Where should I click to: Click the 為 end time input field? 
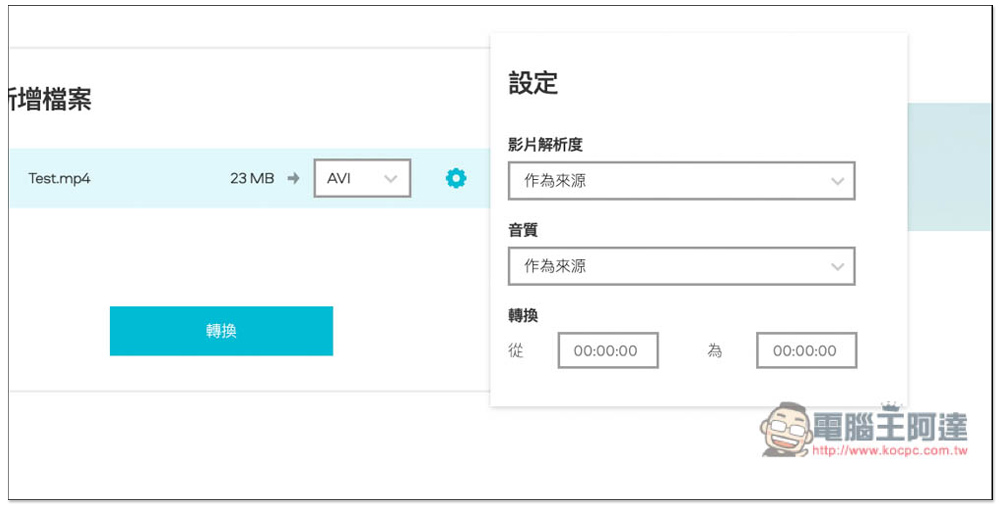point(806,350)
